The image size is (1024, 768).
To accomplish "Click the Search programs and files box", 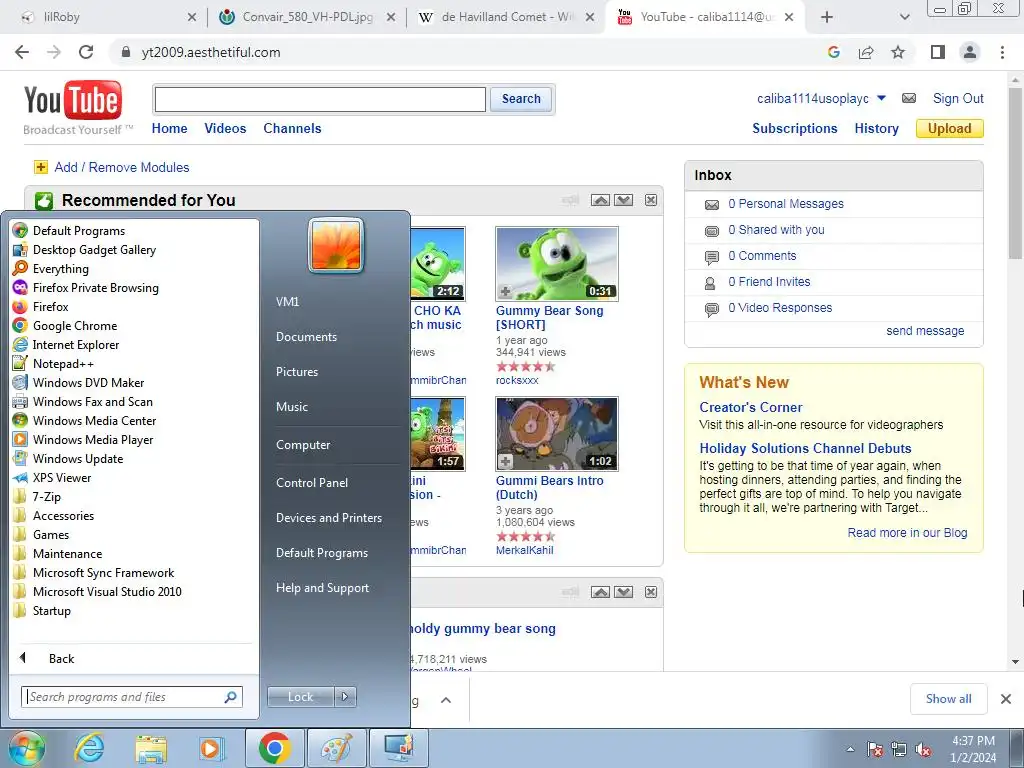I will [132, 697].
